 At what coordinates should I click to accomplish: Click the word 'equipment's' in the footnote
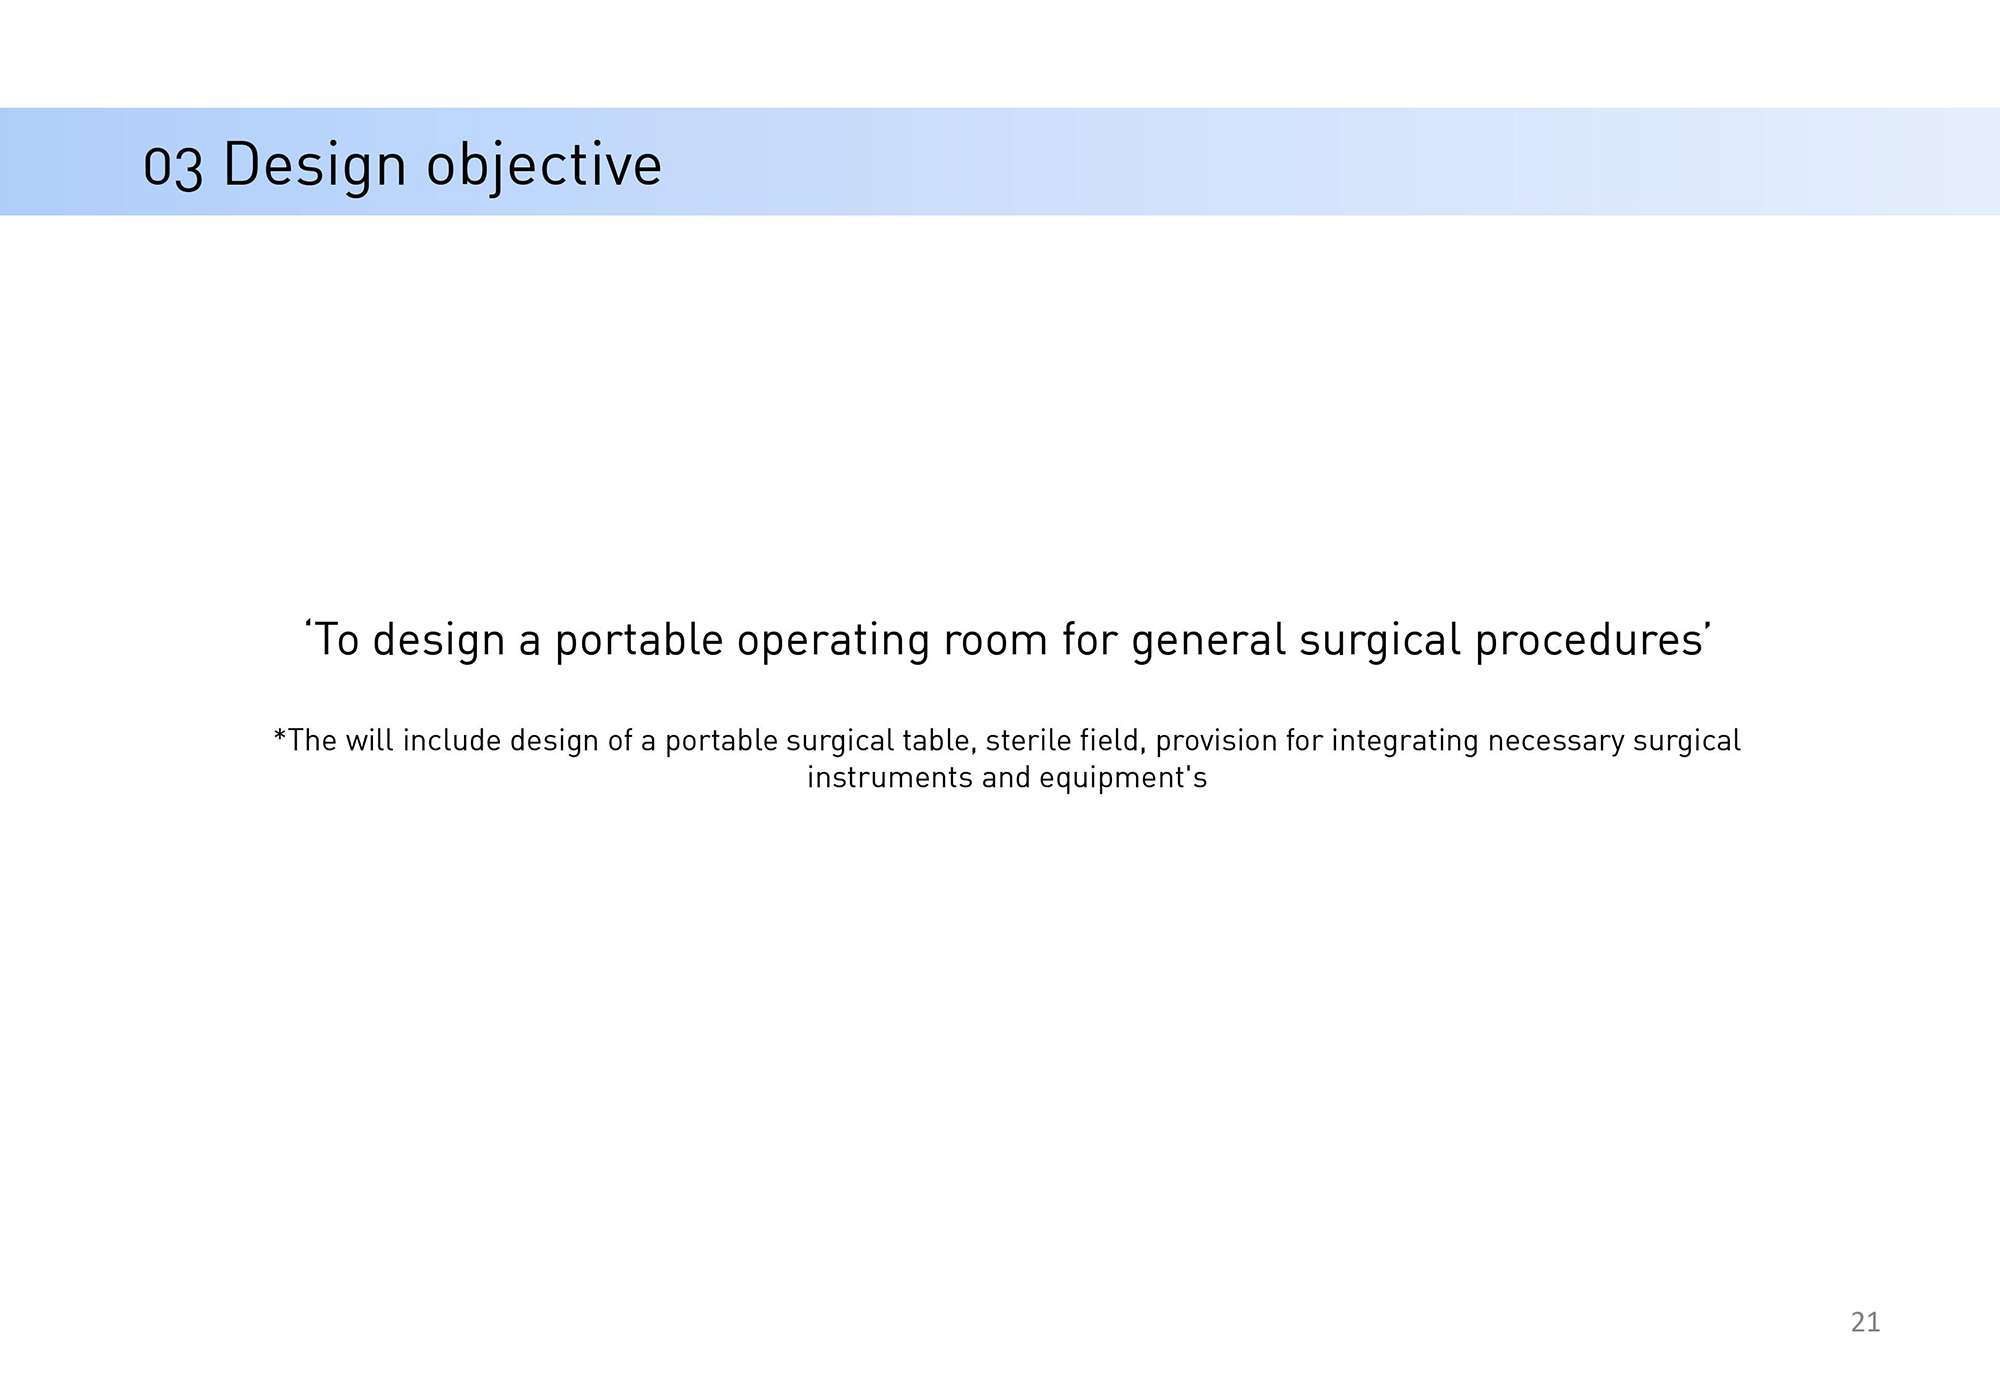[1123, 778]
